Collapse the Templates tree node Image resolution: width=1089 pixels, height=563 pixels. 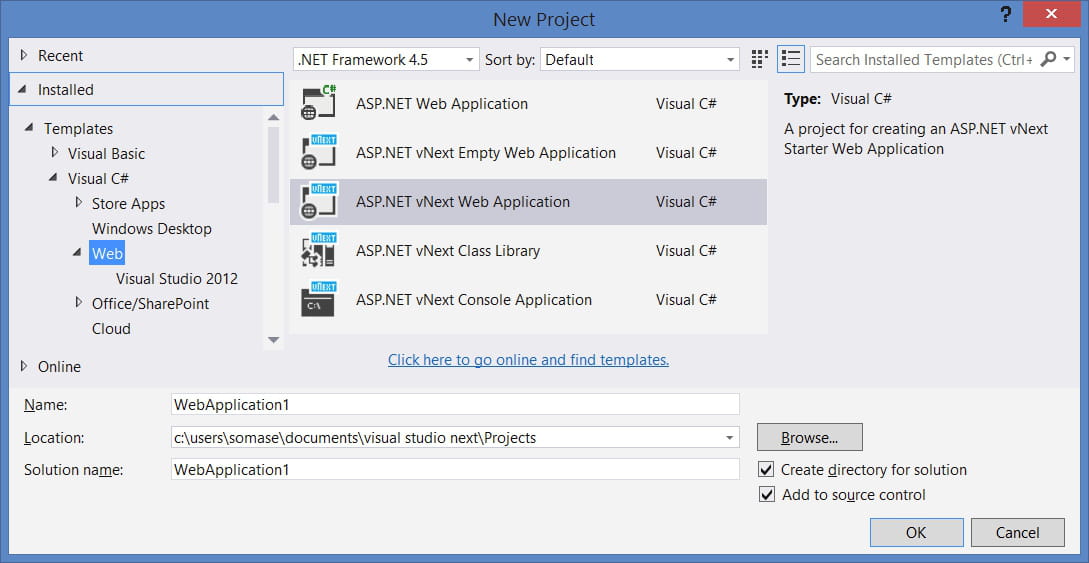(x=30, y=128)
